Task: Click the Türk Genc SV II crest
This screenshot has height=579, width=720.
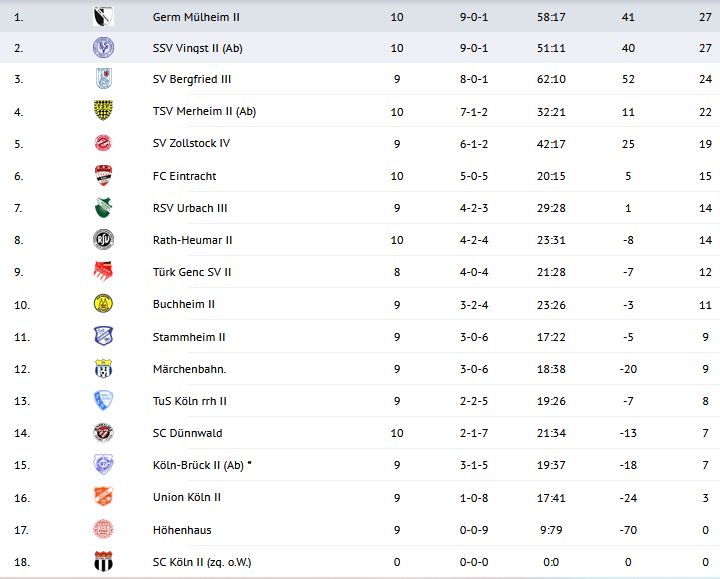Action: pos(103,272)
